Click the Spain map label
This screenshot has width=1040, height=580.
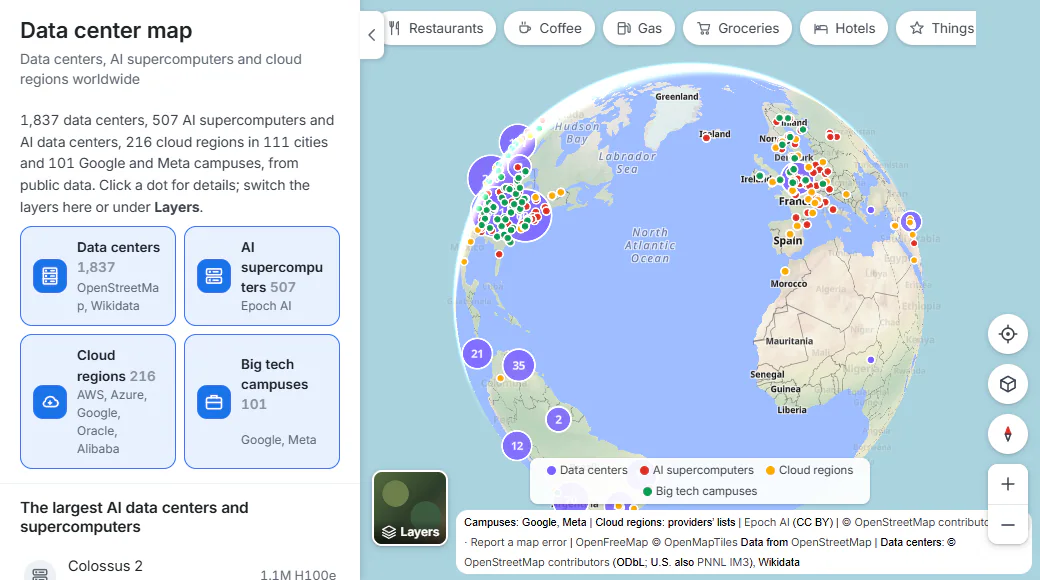coord(788,241)
